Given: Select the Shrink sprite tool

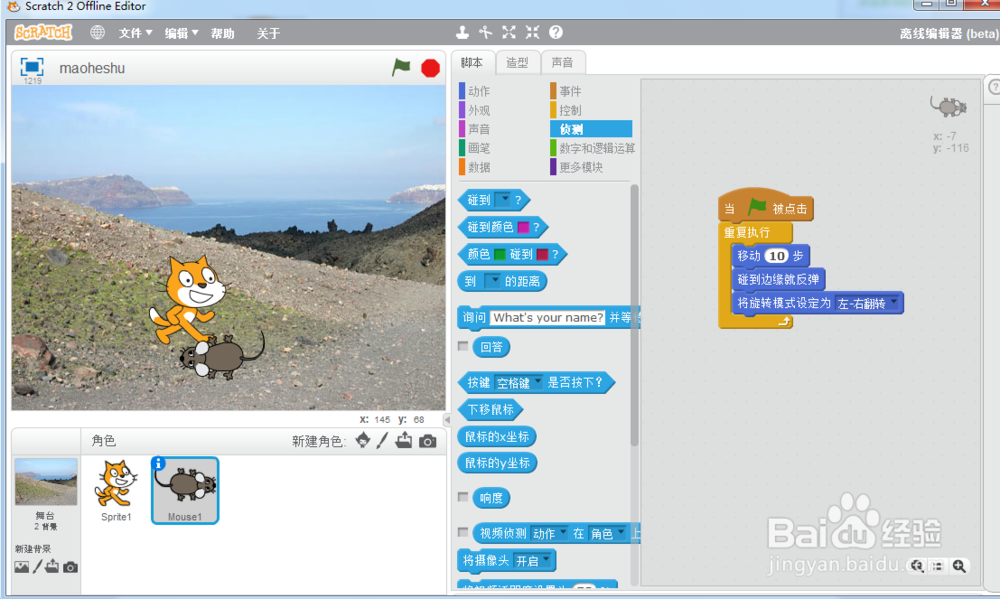Looking at the screenshot, I should coord(533,32).
